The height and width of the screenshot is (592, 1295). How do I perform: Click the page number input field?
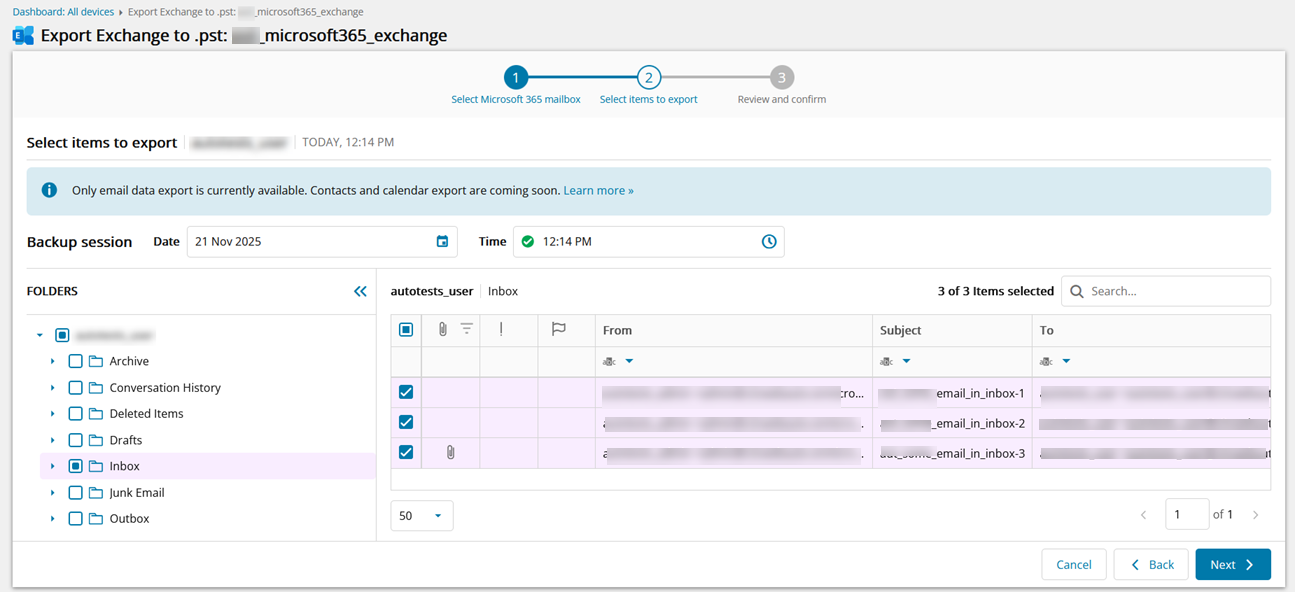(1186, 514)
